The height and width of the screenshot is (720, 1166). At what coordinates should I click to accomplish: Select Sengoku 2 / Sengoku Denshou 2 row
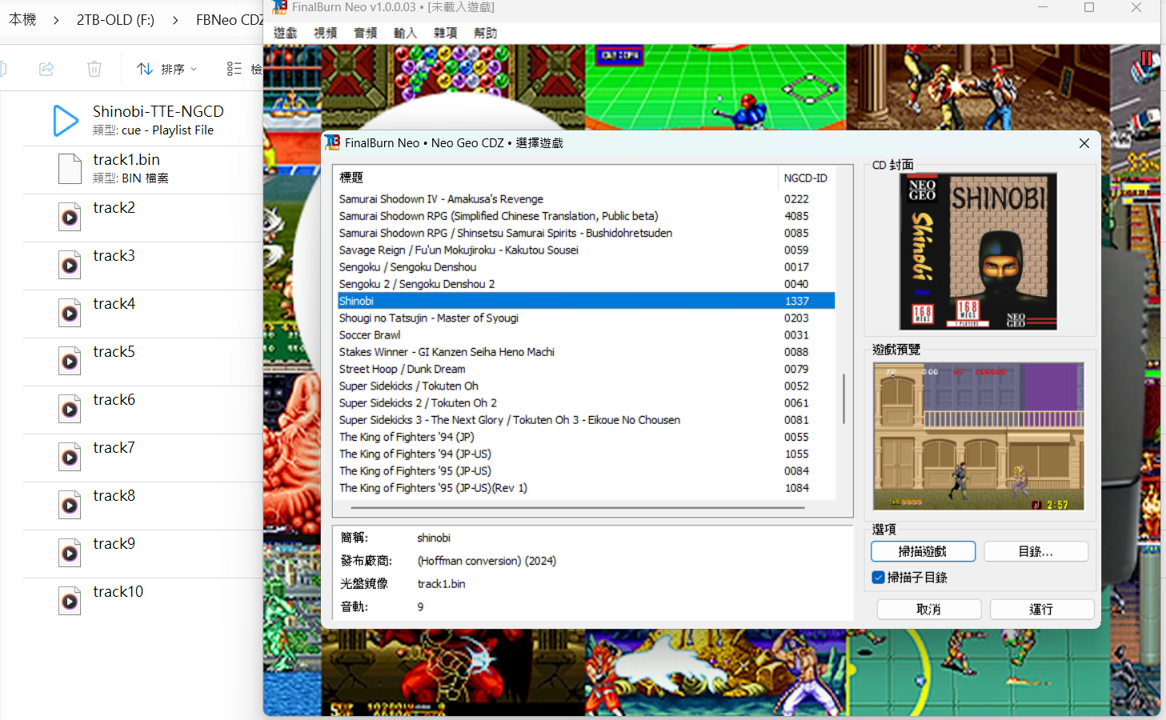(586, 284)
